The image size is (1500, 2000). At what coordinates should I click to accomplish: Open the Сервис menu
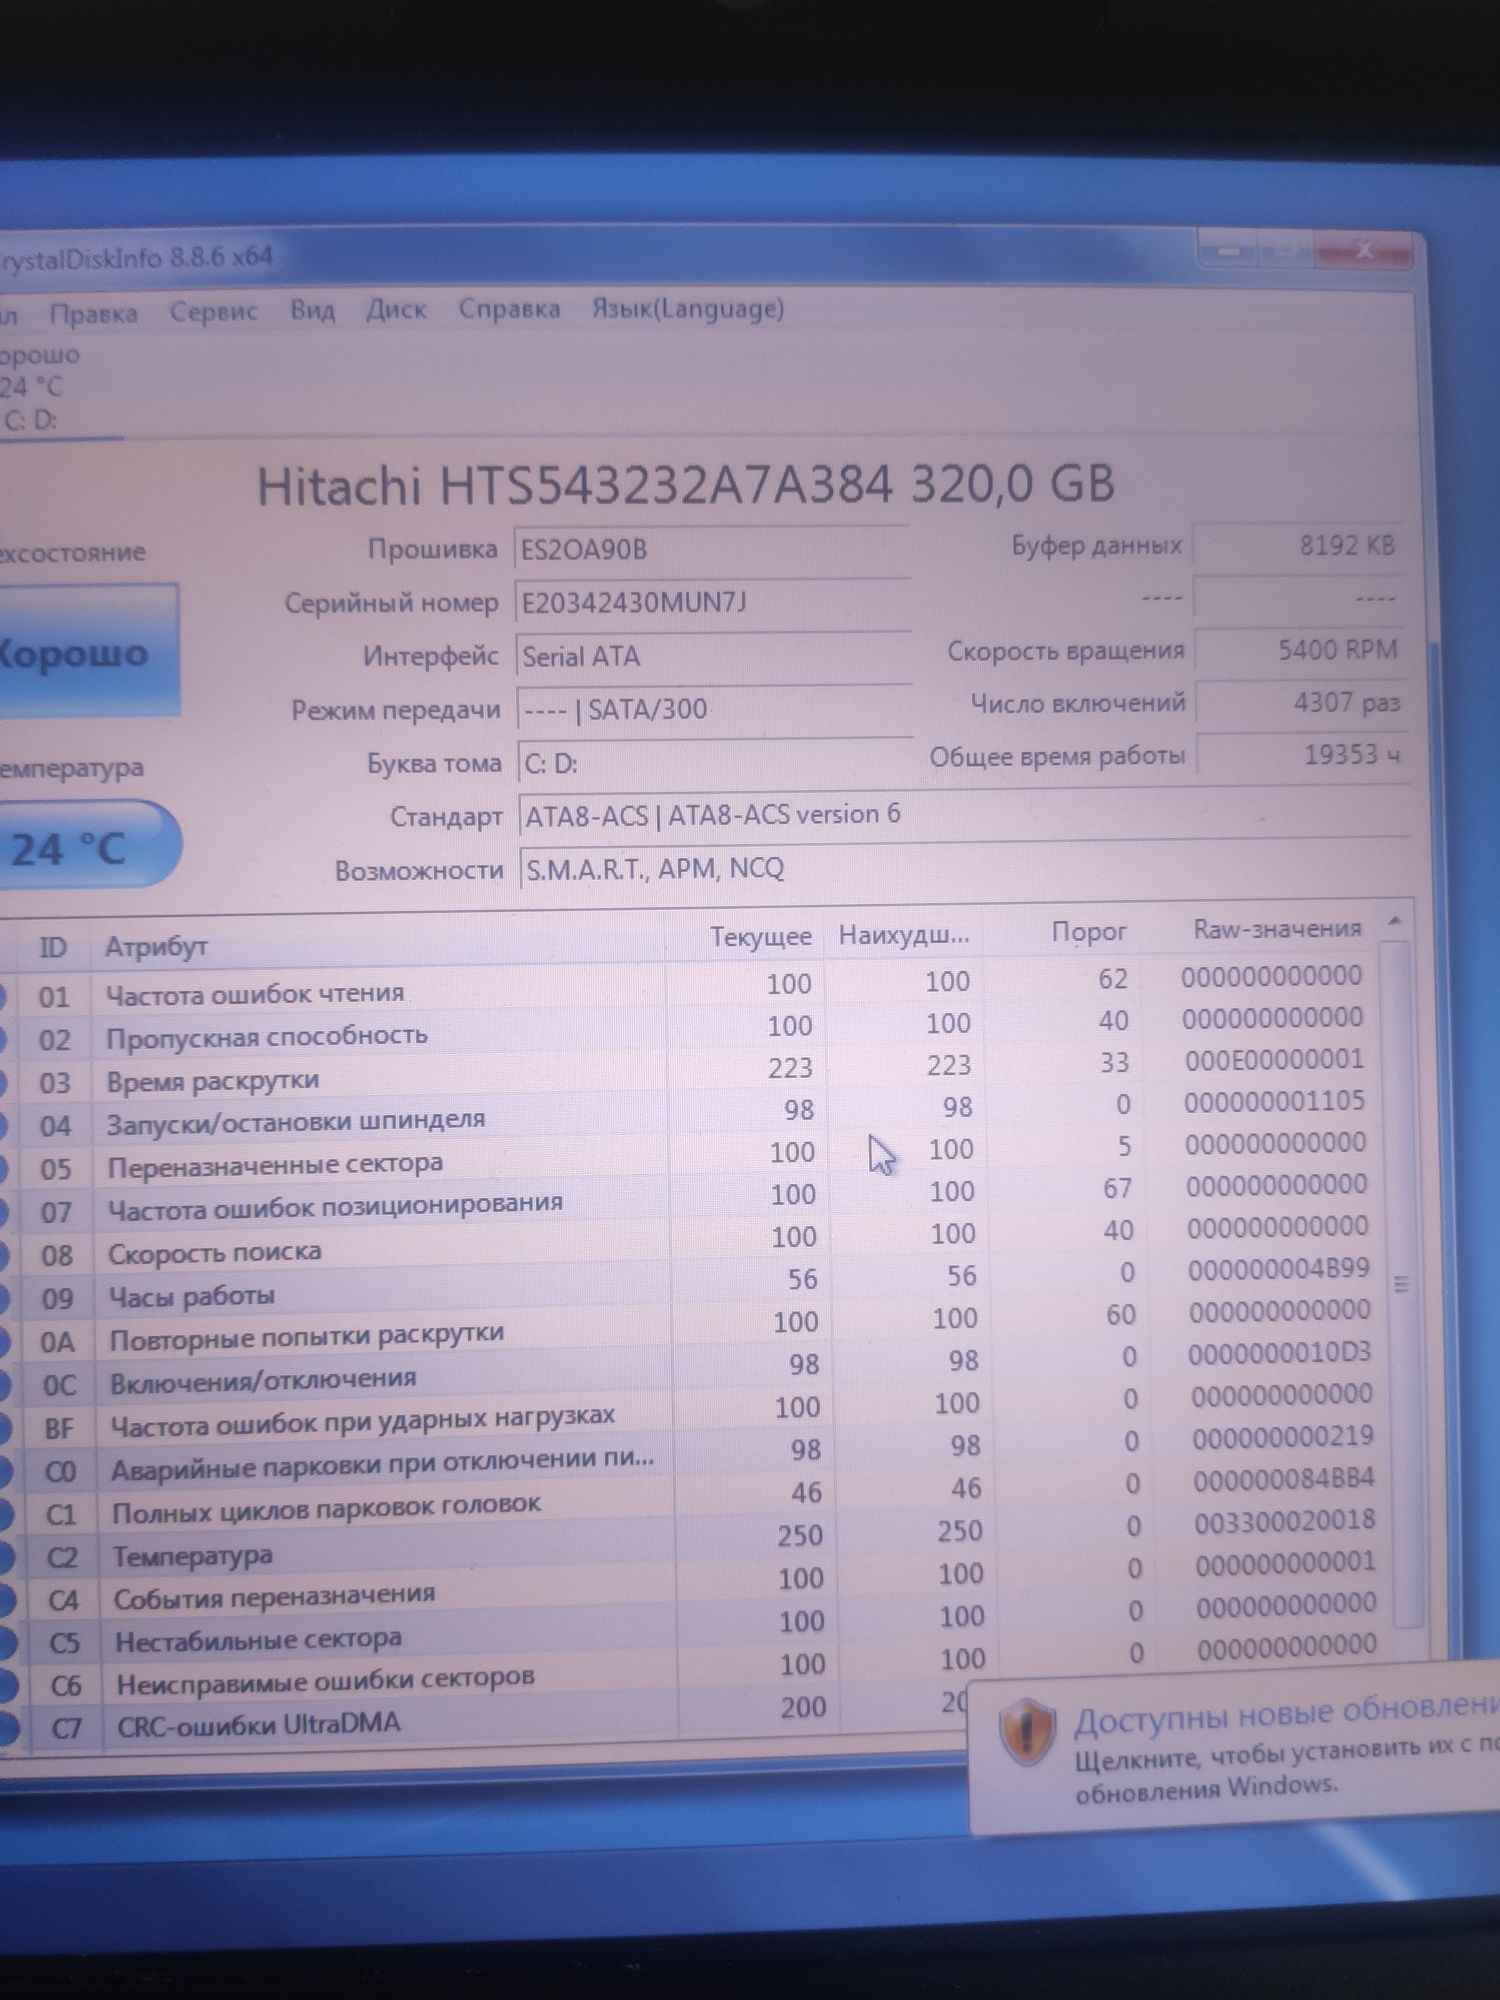coord(213,311)
